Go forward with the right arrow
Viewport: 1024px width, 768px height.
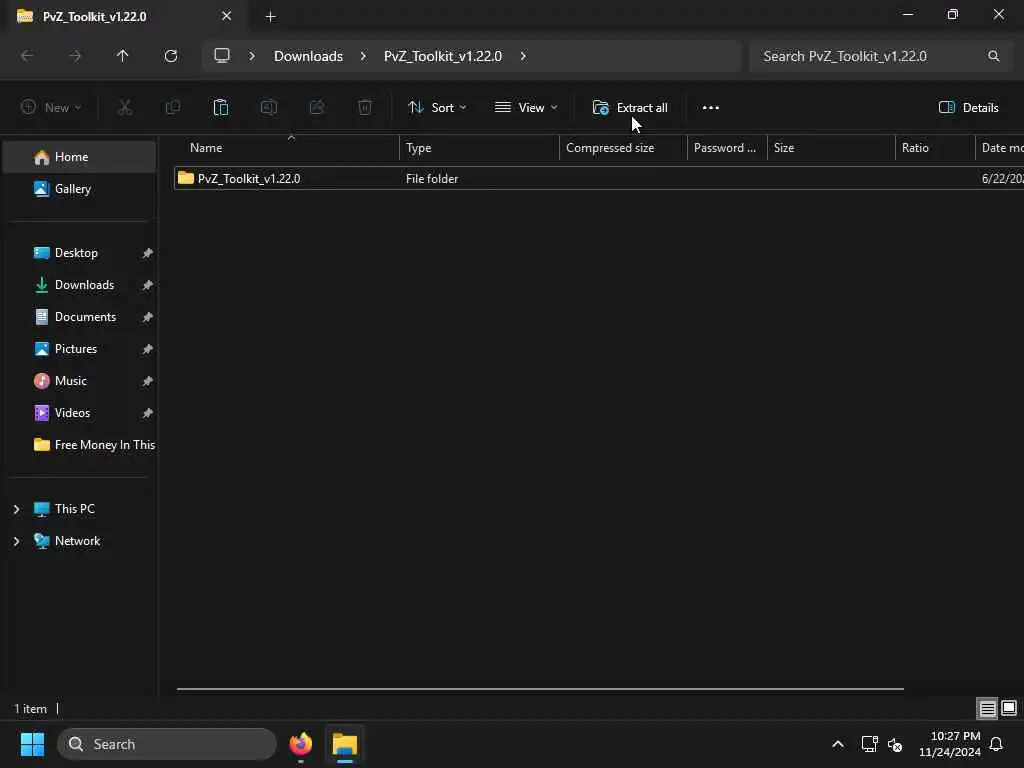click(x=75, y=56)
